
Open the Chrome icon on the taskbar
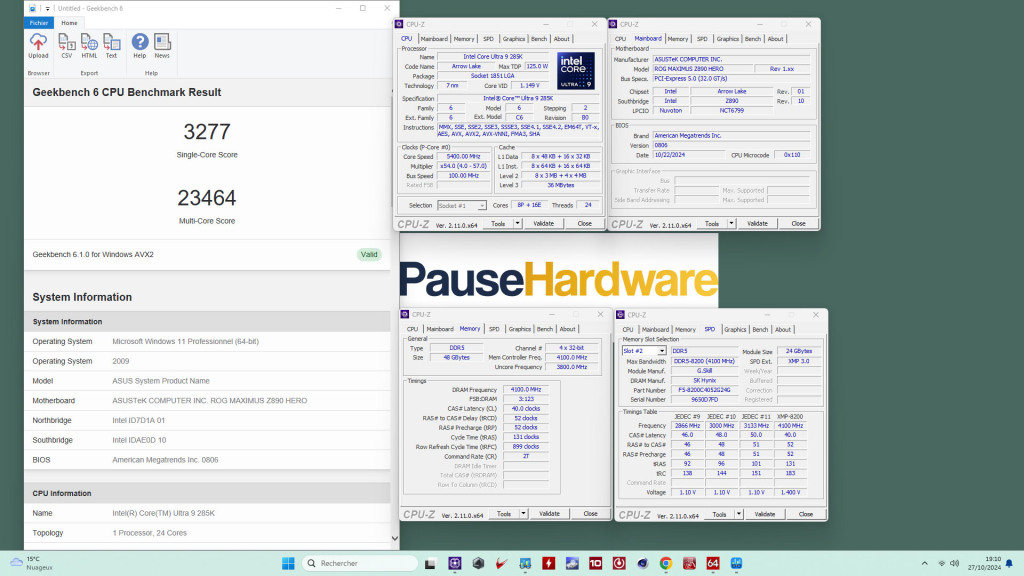(665, 564)
